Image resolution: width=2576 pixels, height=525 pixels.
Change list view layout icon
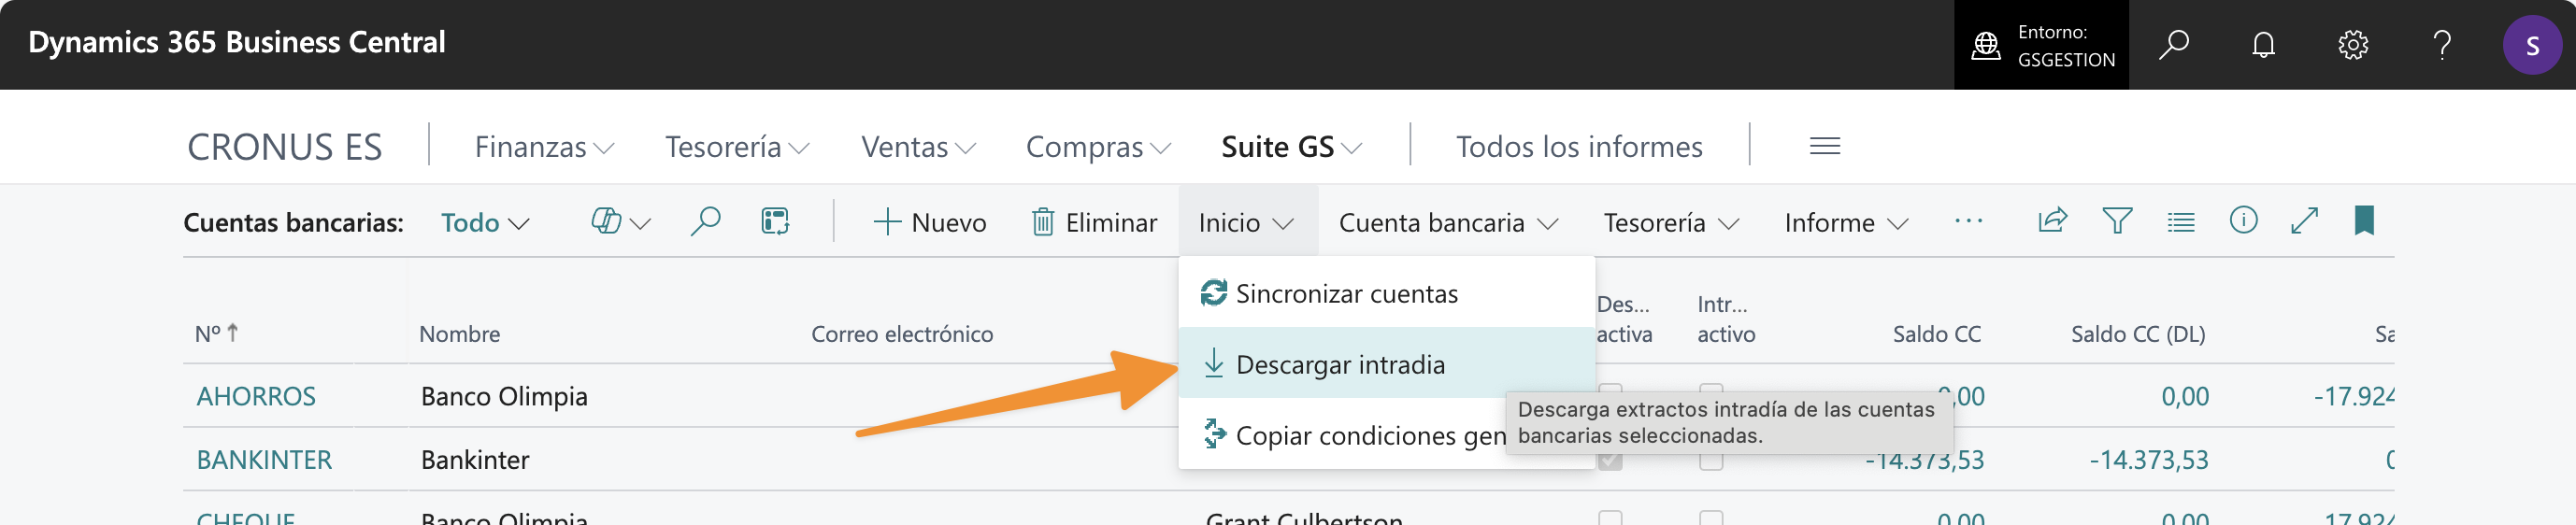click(x=2181, y=221)
